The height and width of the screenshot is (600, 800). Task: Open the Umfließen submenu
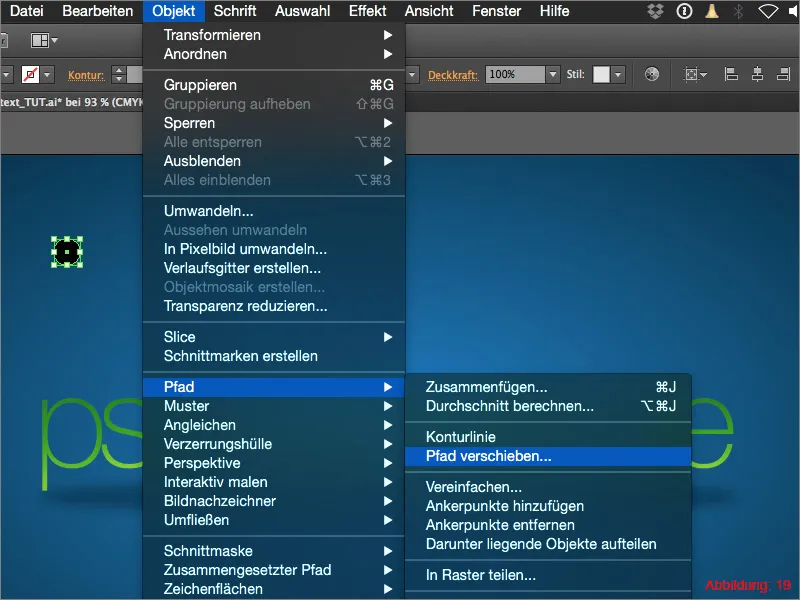[x=274, y=520]
